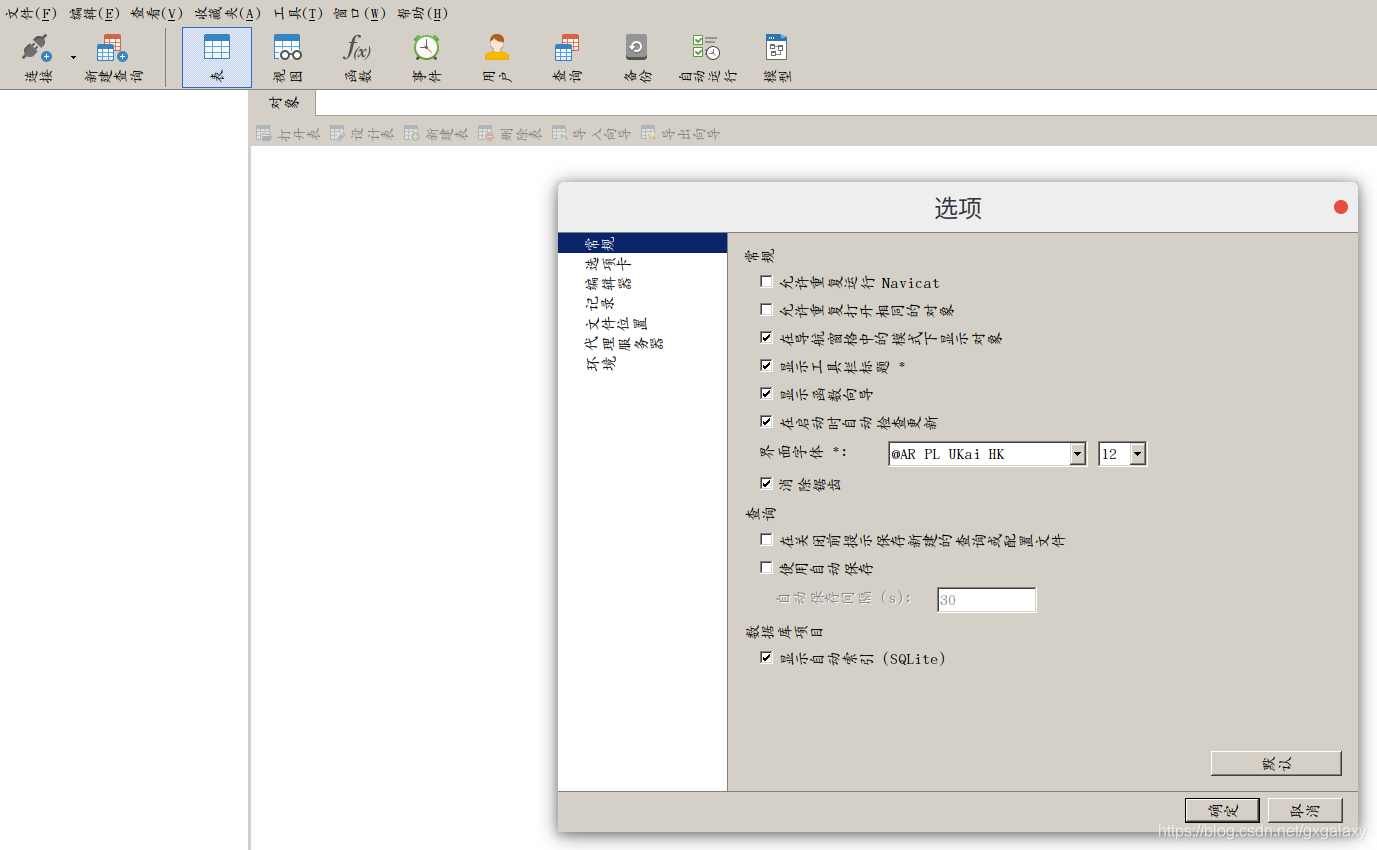Switch to the 对象 (Objects) tab

click(x=283, y=103)
